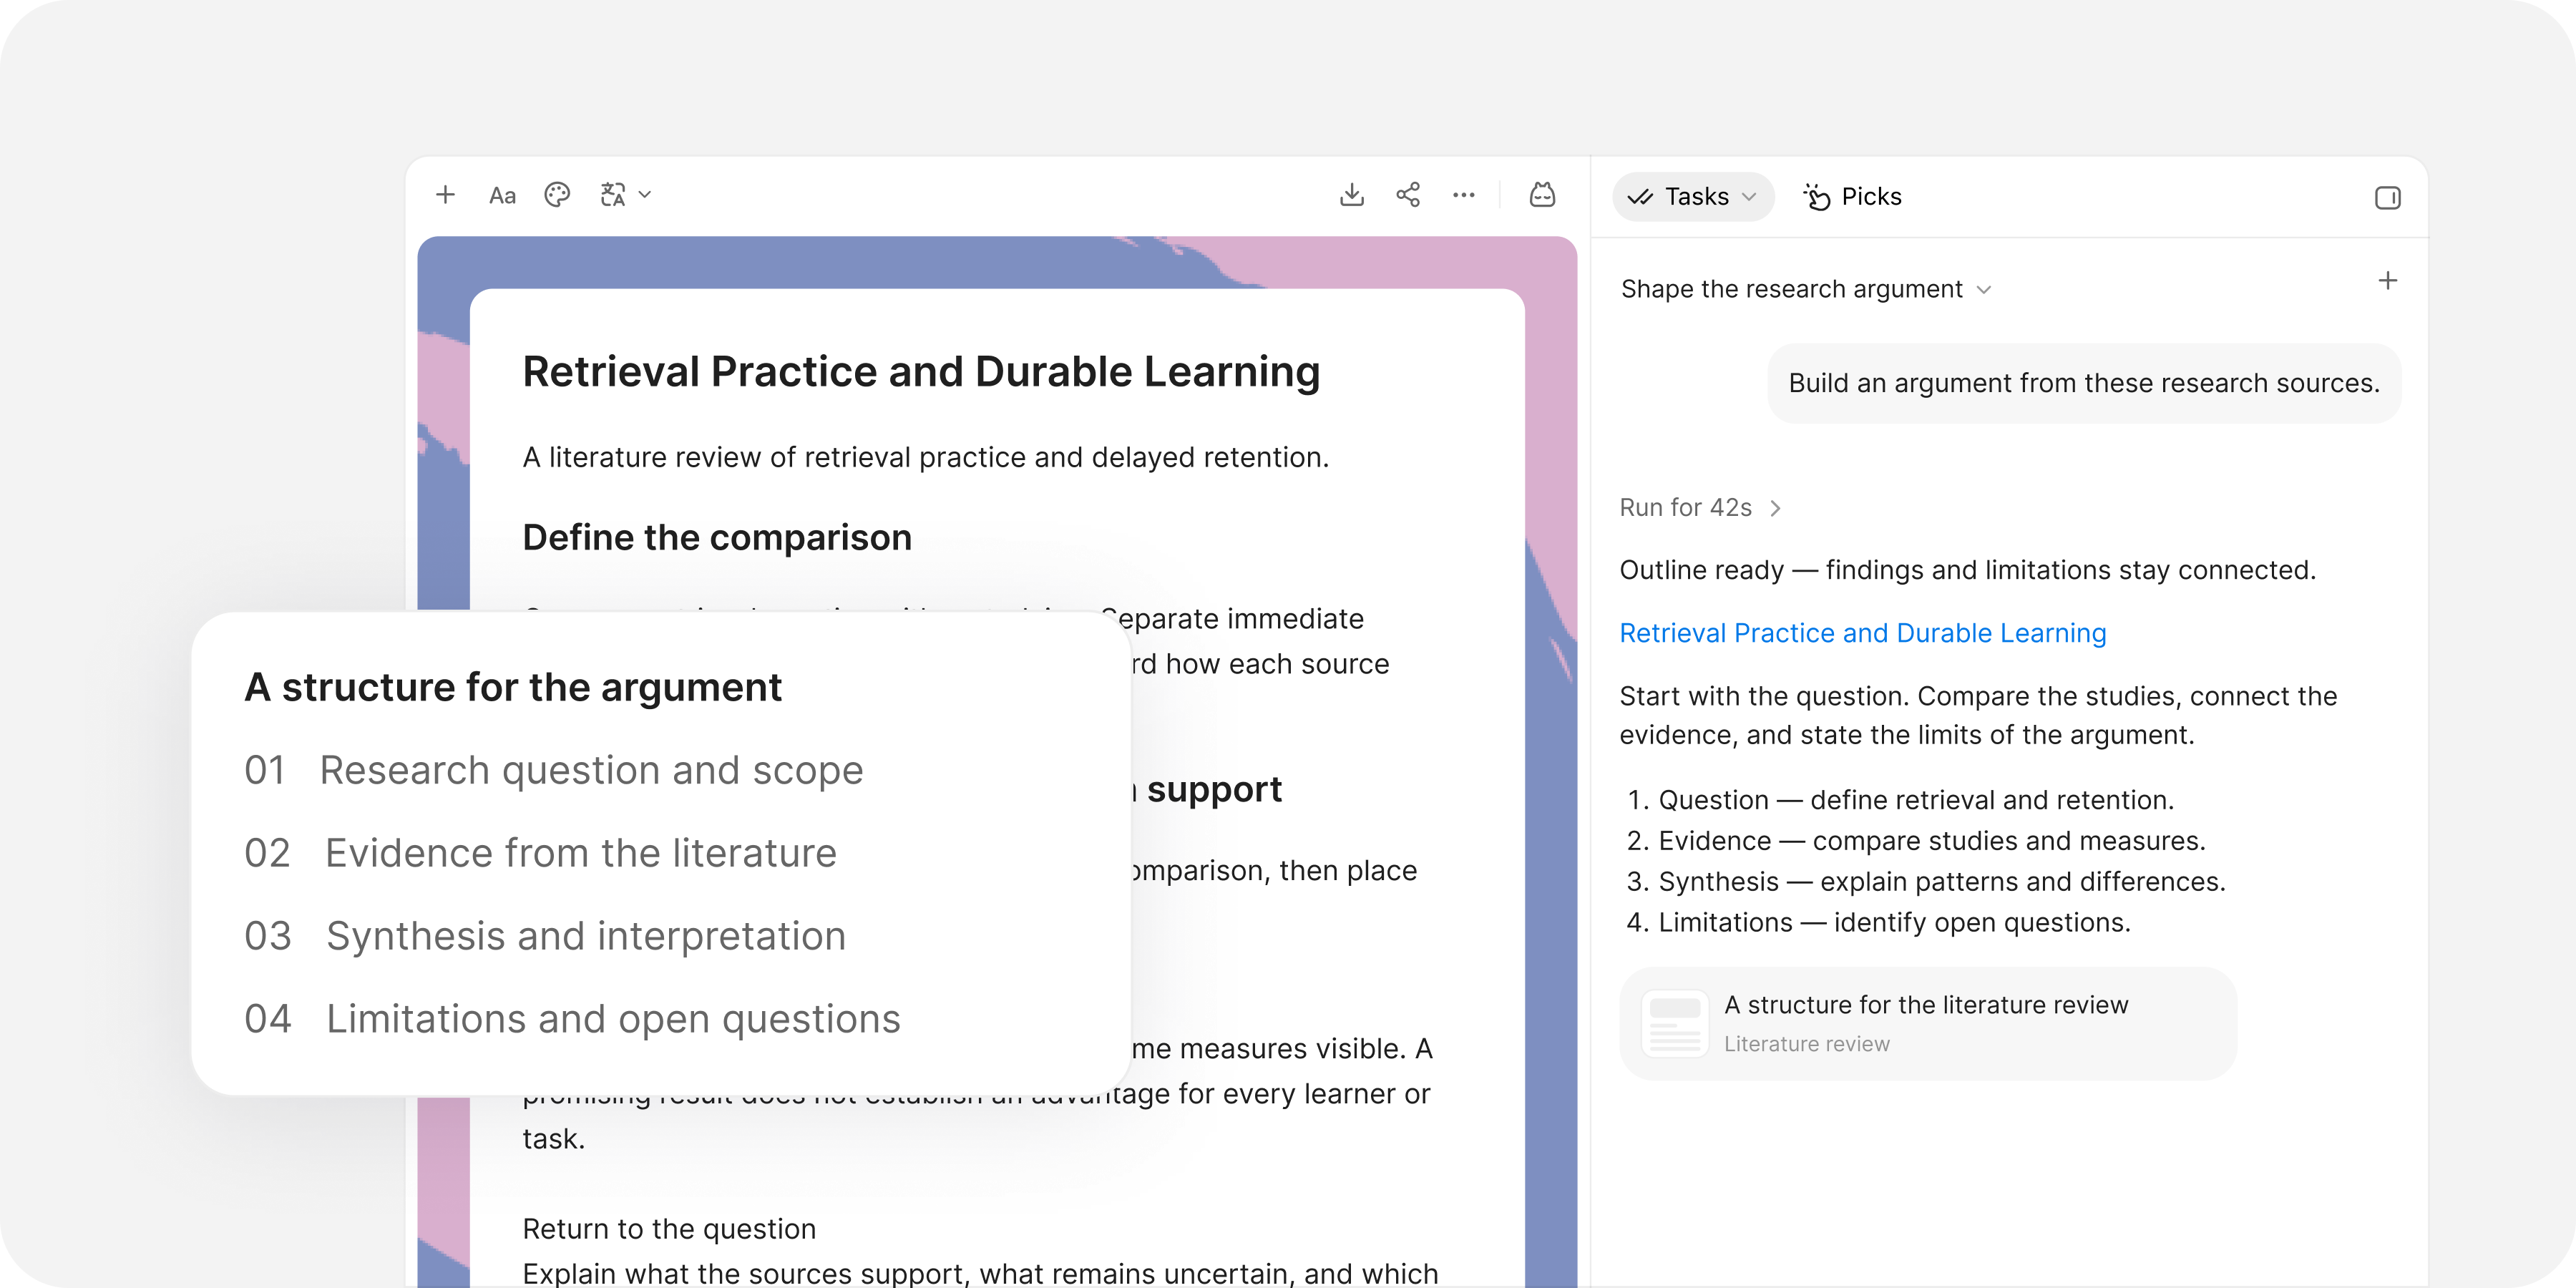Share the document

point(1408,194)
